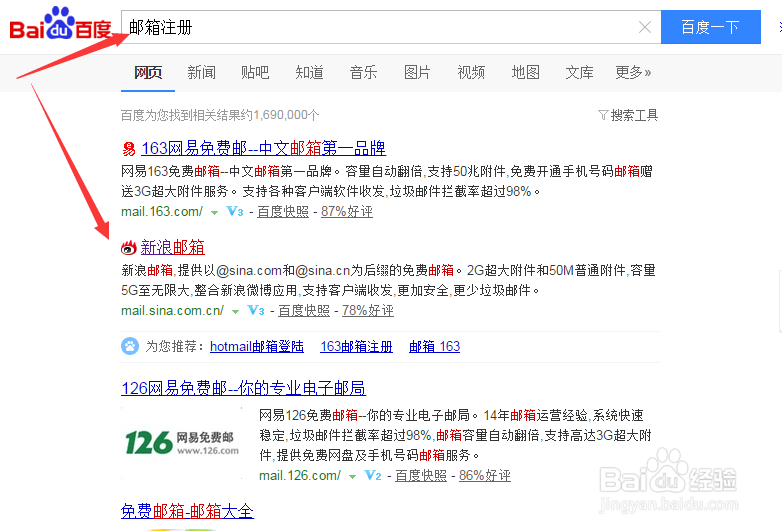Expand dropdown arrow after mail.126.com/
This screenshot has width=782, height=531.
[353, 477]
